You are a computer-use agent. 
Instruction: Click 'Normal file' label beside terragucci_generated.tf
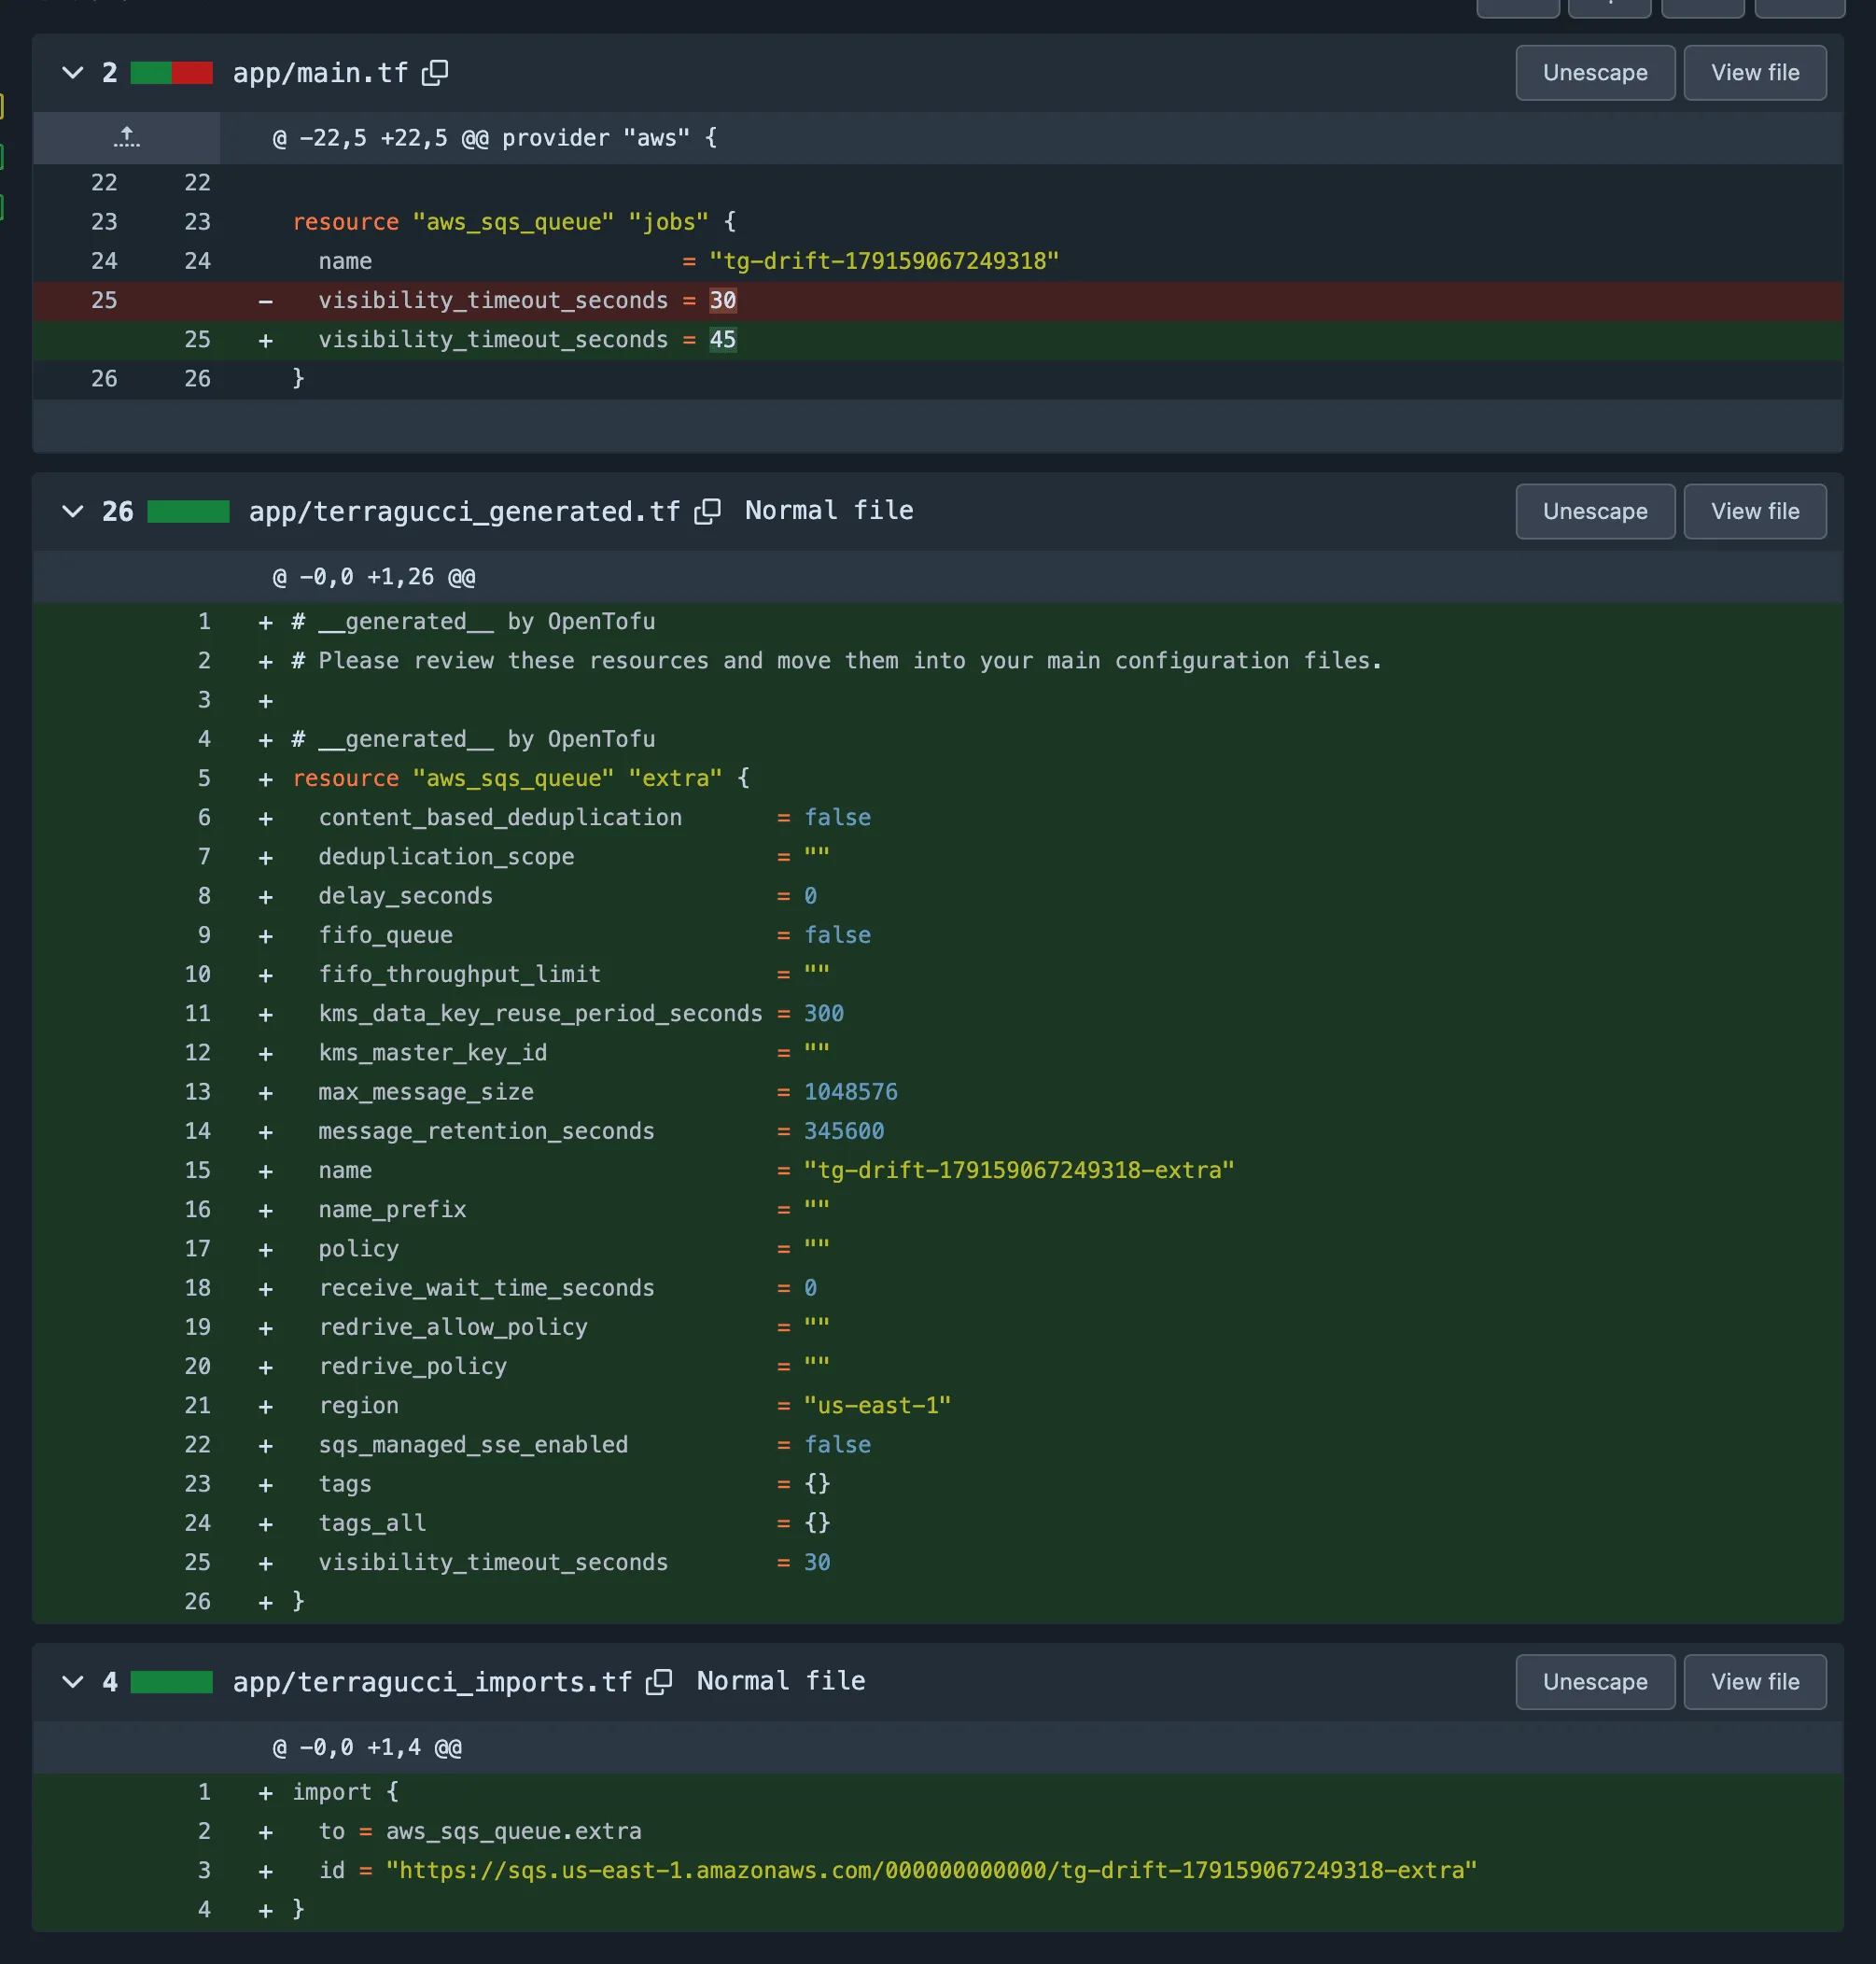click(829, 511)
